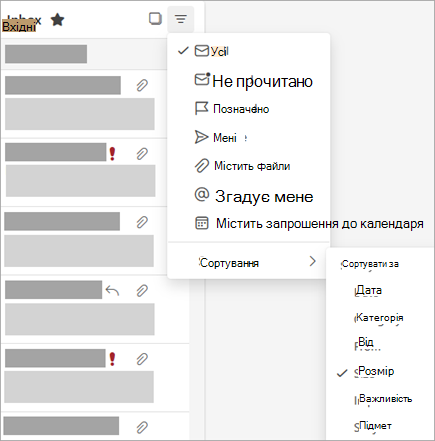
Task: Click the calendar icon in filter menu
Action: 202,223
